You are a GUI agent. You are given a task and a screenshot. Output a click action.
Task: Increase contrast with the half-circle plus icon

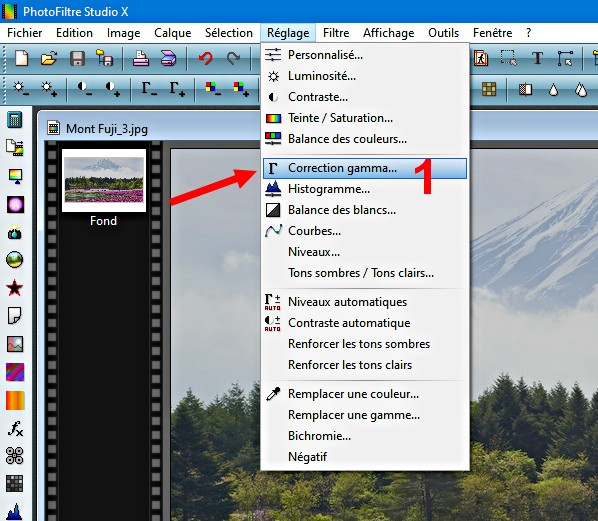[x=113, y=88]
